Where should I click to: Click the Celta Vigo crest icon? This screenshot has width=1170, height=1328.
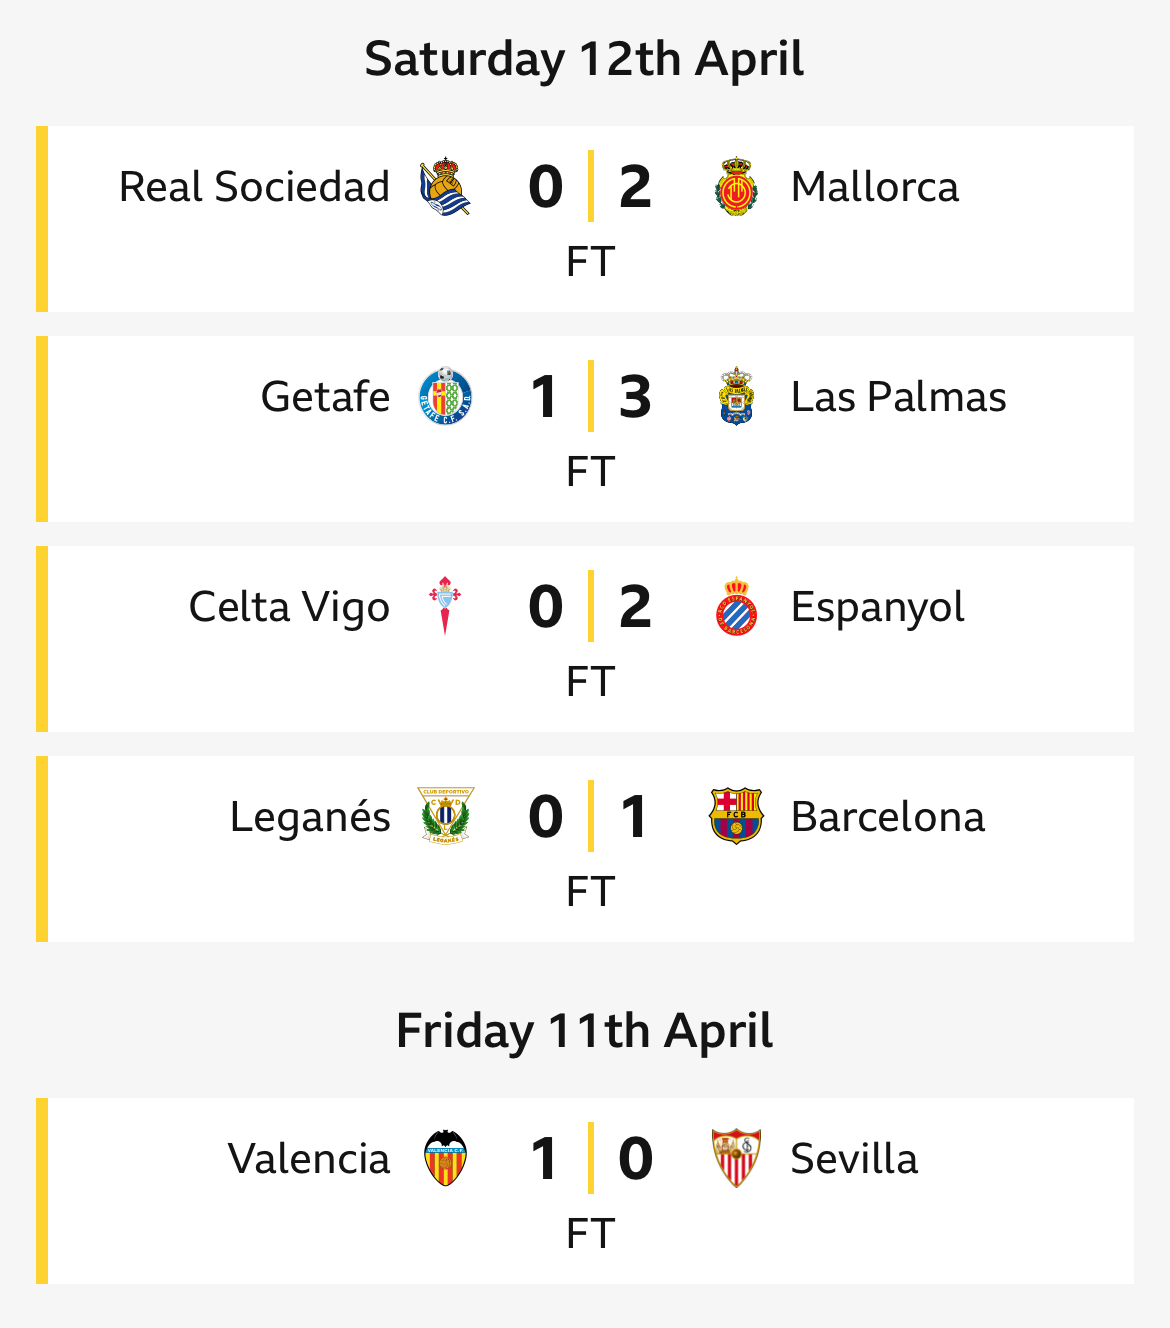click(445, 607)
